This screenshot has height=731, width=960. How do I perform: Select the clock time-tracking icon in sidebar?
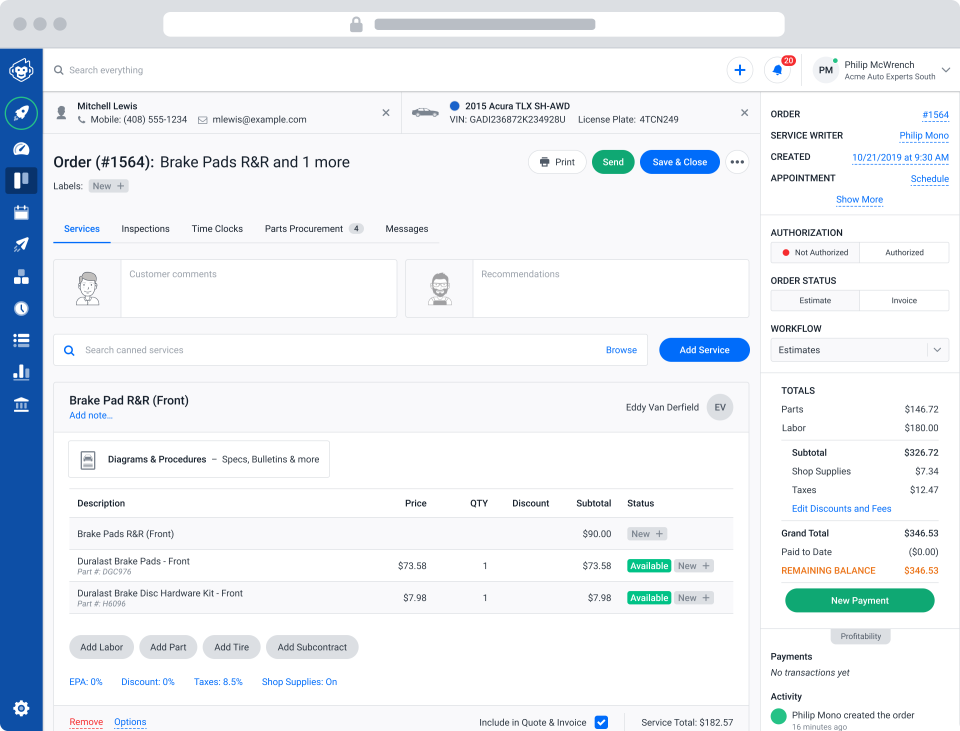(20, 308)
